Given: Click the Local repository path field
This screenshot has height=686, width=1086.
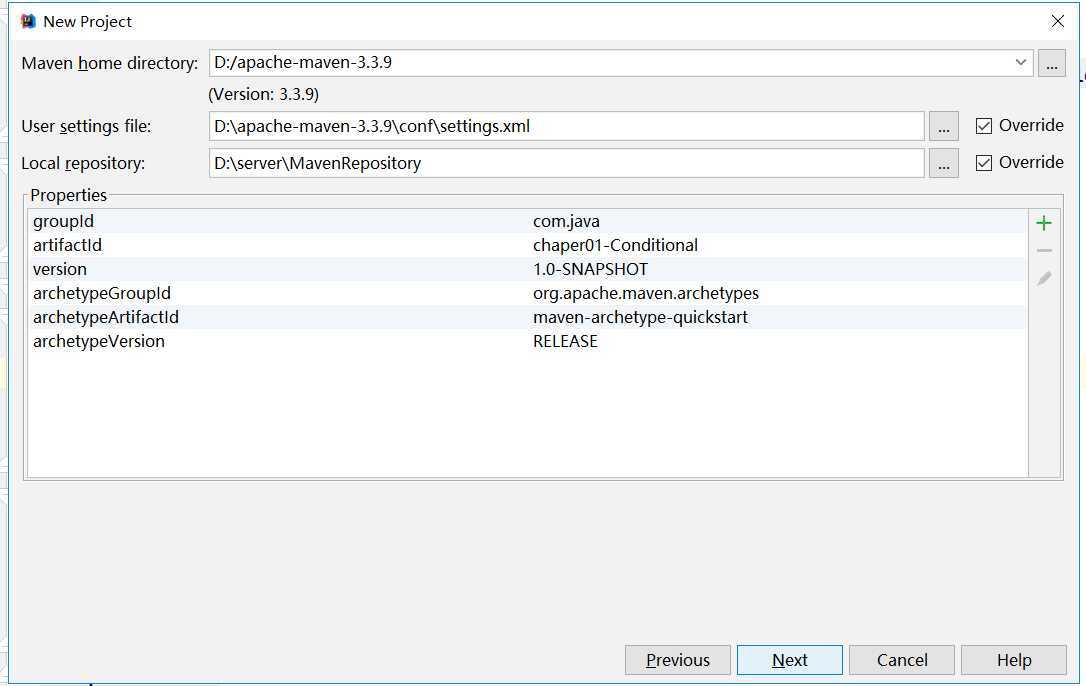Looking at the screenshot, I should [567, 164].
